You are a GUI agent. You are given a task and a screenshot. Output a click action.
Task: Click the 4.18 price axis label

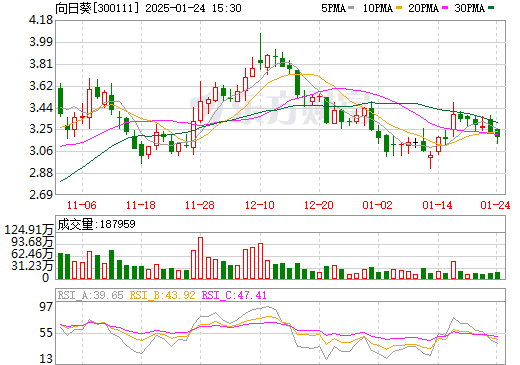41,20
